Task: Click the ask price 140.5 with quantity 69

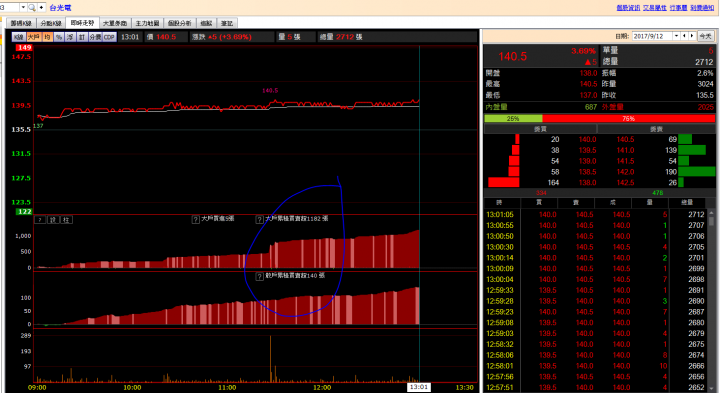Action: 625,139
